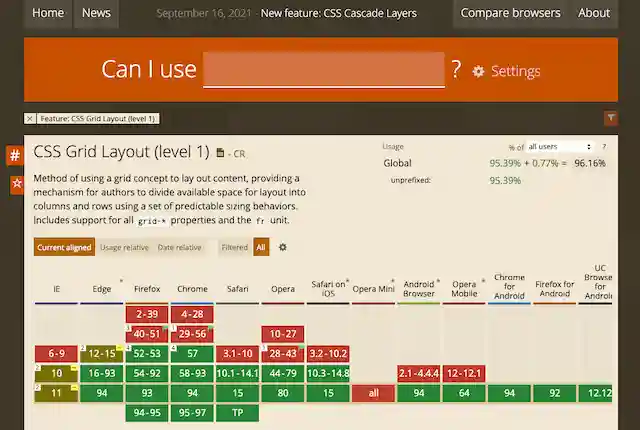Screen dimensions: 640x430
Task: Open the spec document icon by title
Action: (x=220, y=153)
